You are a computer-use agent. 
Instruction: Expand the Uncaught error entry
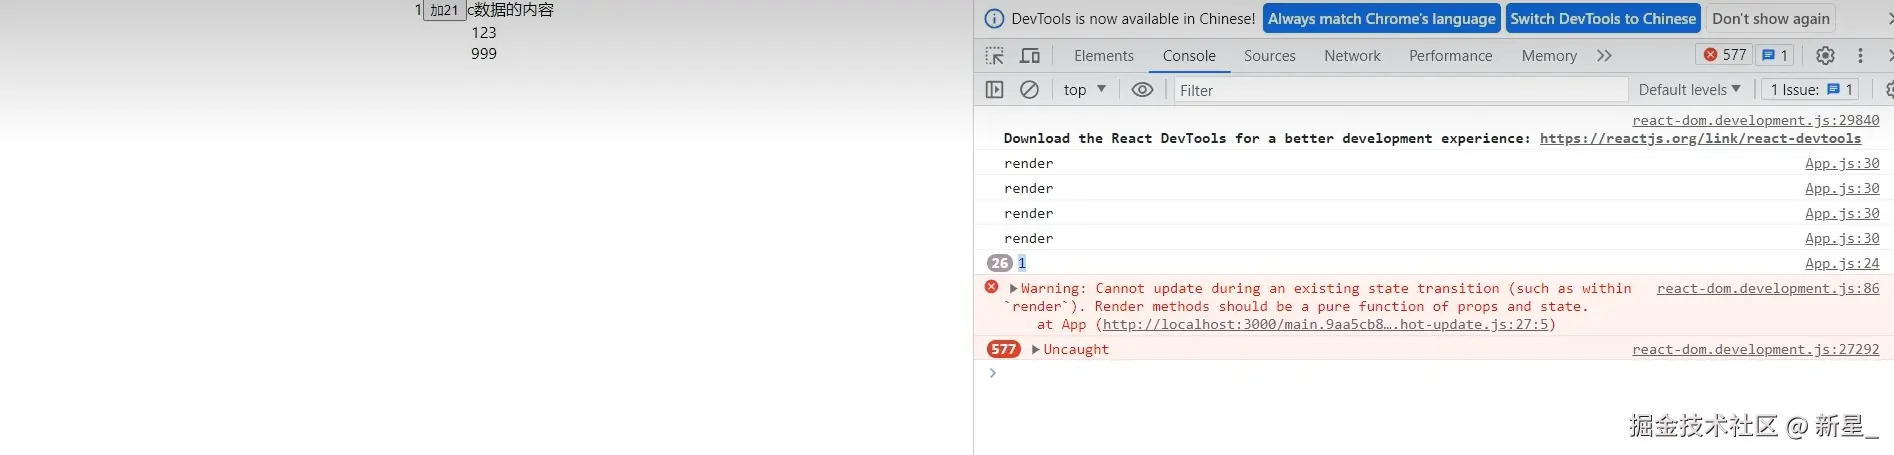click(x=1035, y=349)
